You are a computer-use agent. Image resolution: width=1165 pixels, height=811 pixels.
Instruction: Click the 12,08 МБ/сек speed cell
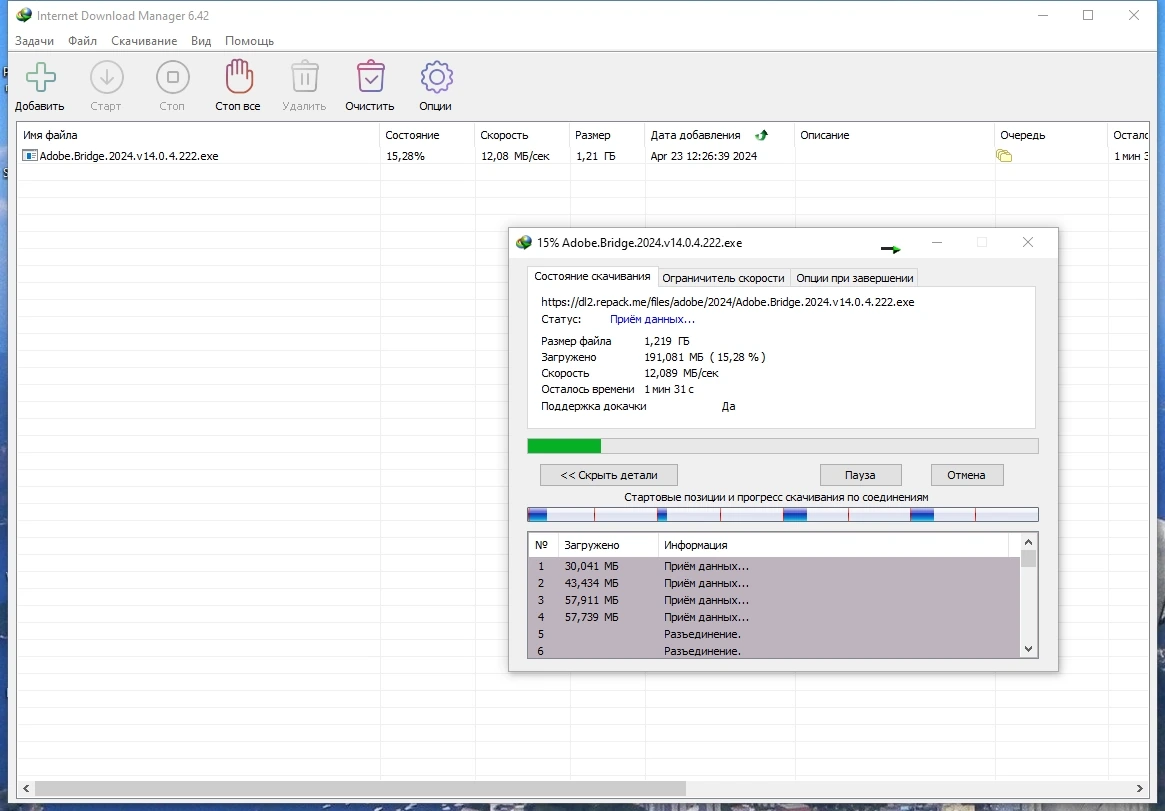pyautogui.click(x=516, y=156)
